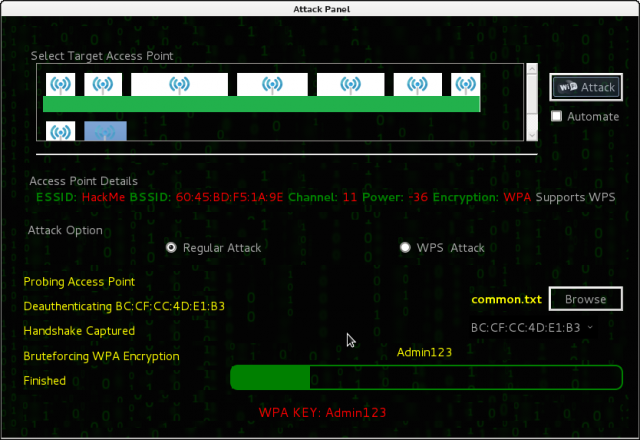Click the highlighted blue access point

(105, 131)
